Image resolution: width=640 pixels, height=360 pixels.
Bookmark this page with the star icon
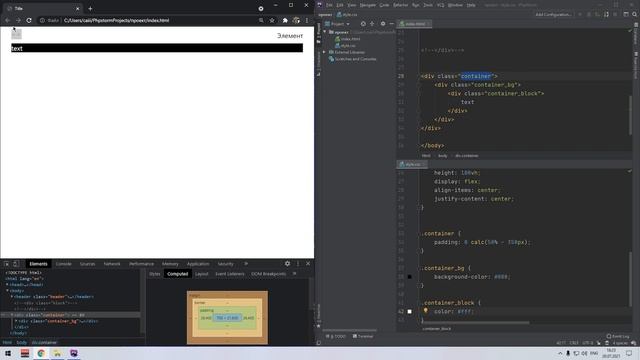272,20
